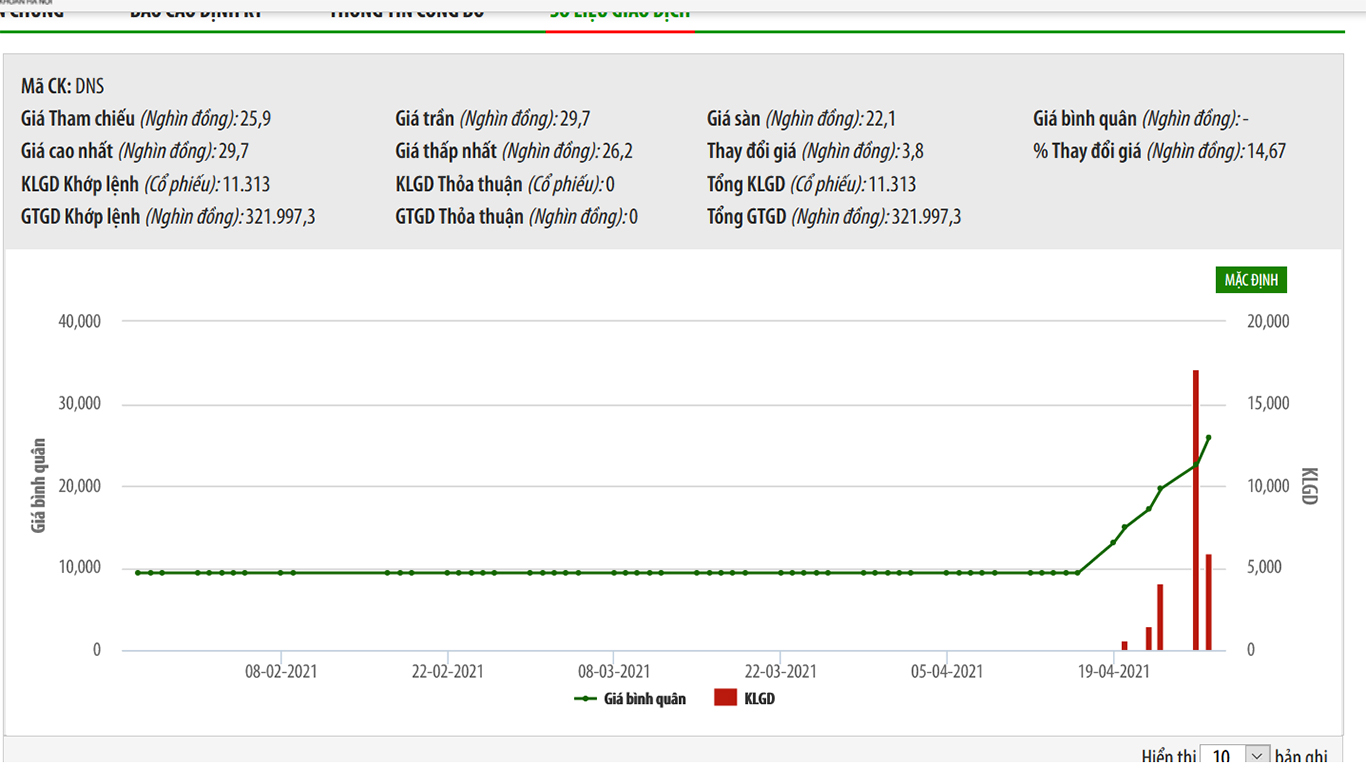Select the highest green price point on the line
The image size is (1366, 768).
[x=1208, y=437]
